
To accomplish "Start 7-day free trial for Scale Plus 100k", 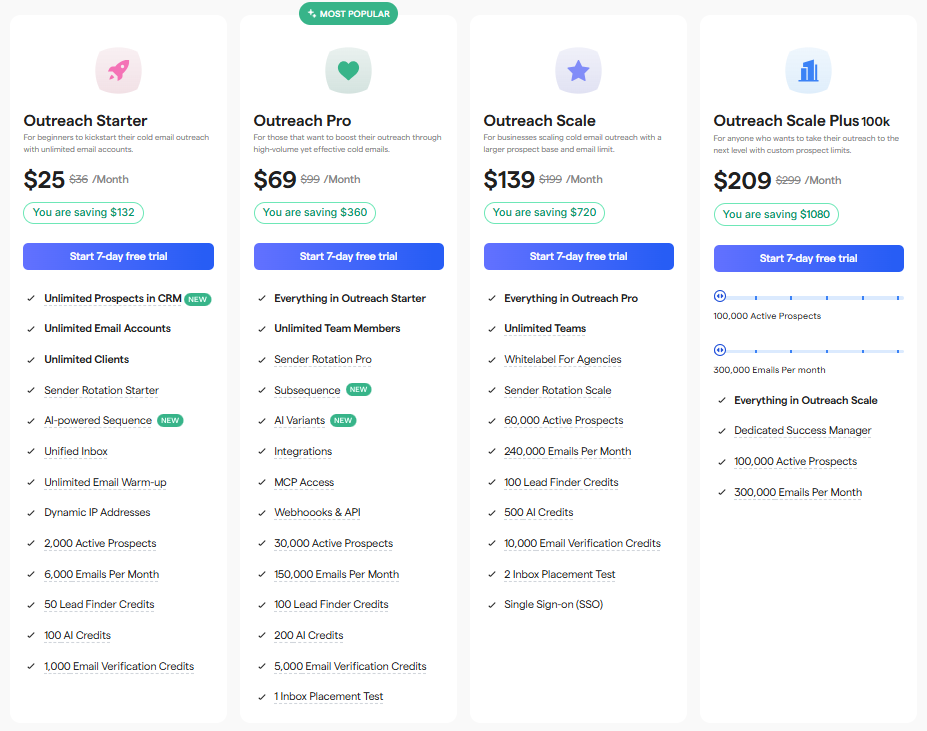I will (809, 258).
